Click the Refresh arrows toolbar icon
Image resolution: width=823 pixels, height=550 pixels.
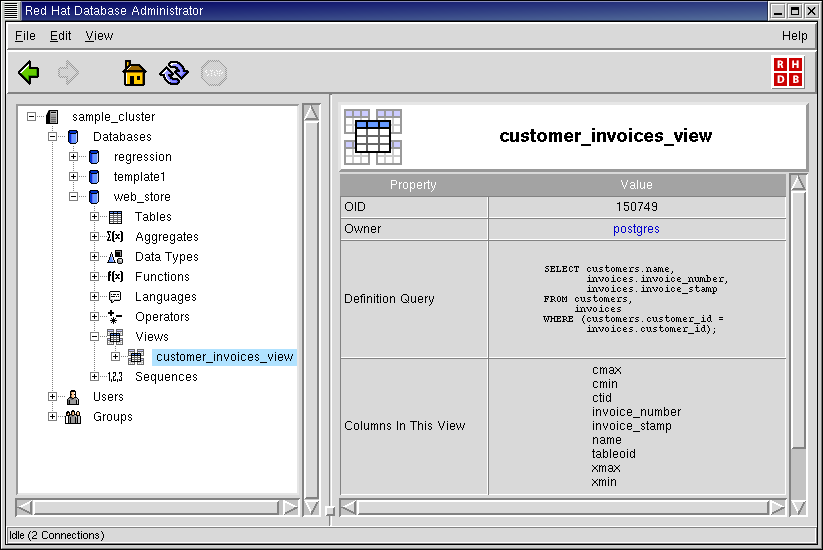point(174,72)
